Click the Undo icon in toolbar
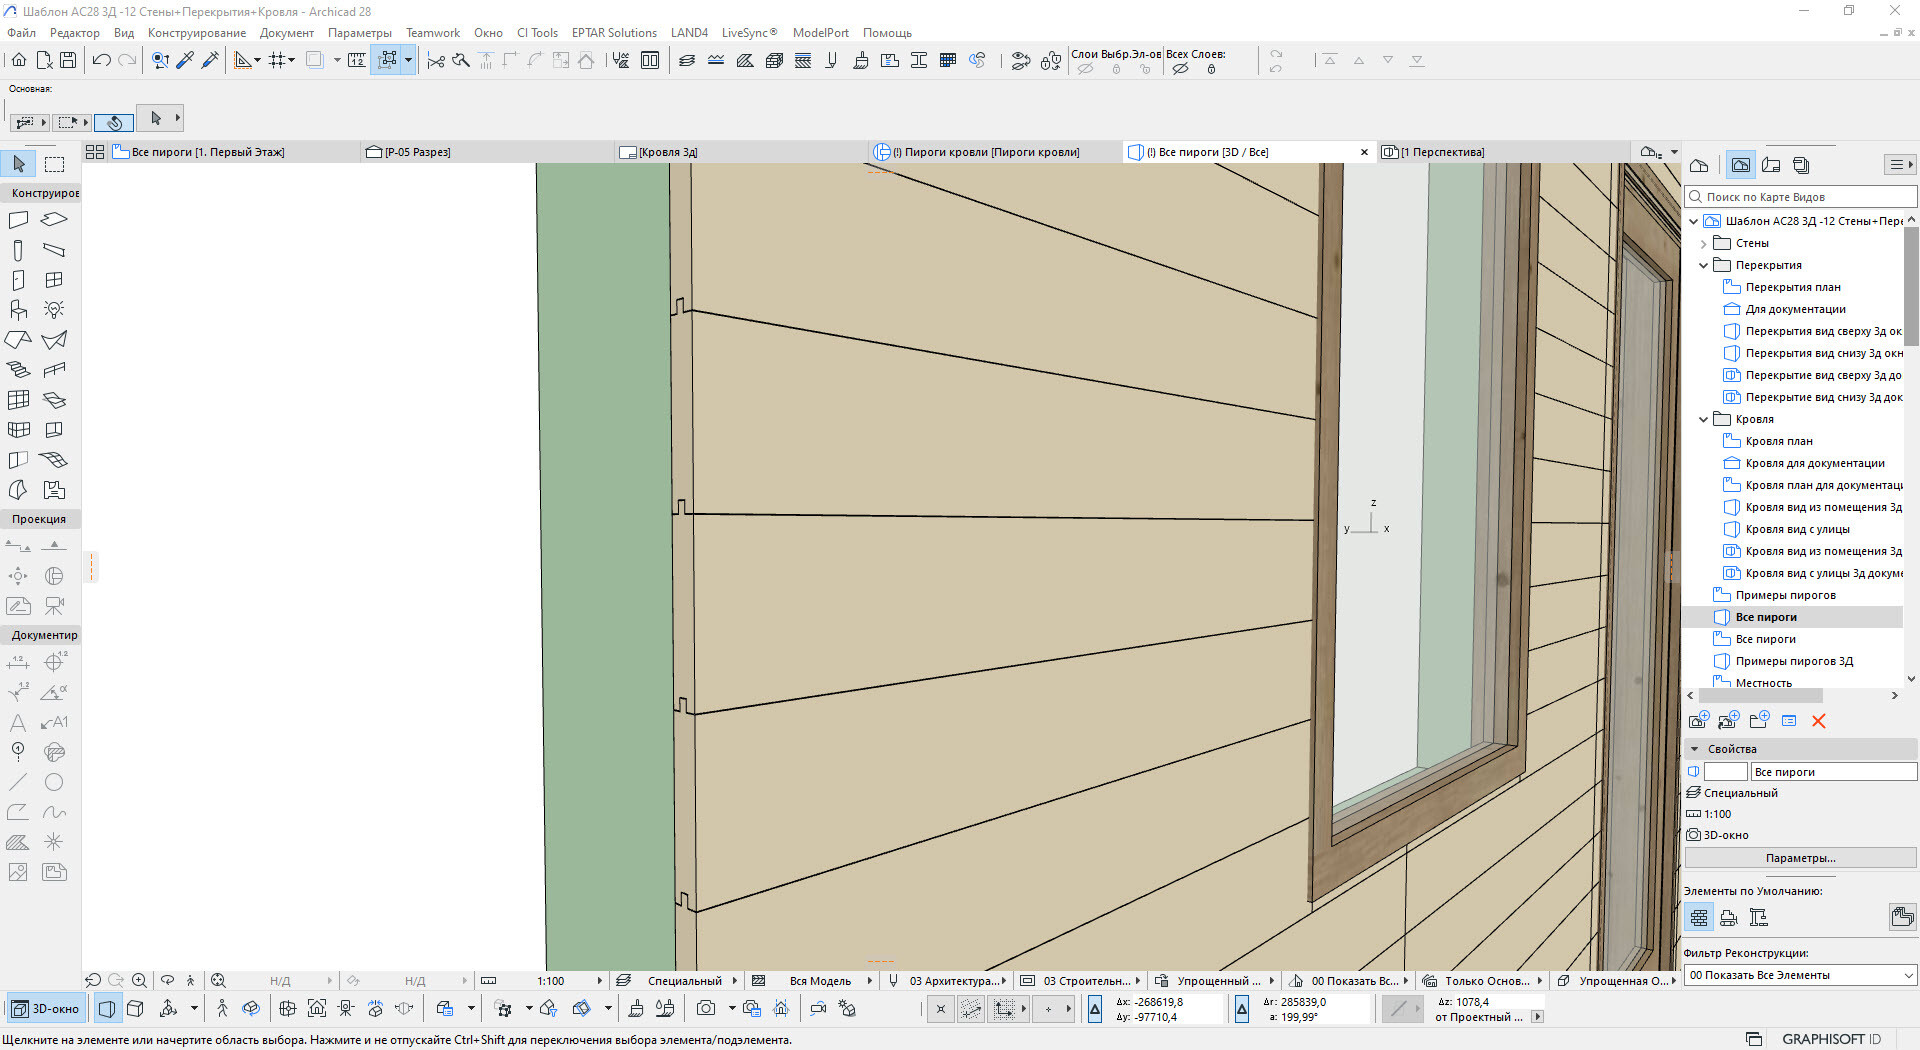Viewport: 1920px width, 1050px height. pos(101,60)
